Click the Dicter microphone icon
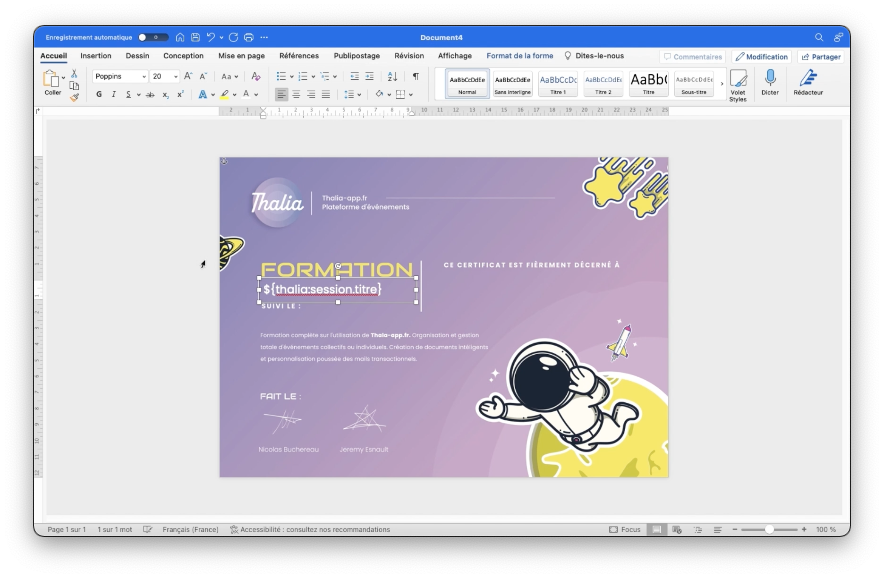The image size is (884, 578). (770, 78)
